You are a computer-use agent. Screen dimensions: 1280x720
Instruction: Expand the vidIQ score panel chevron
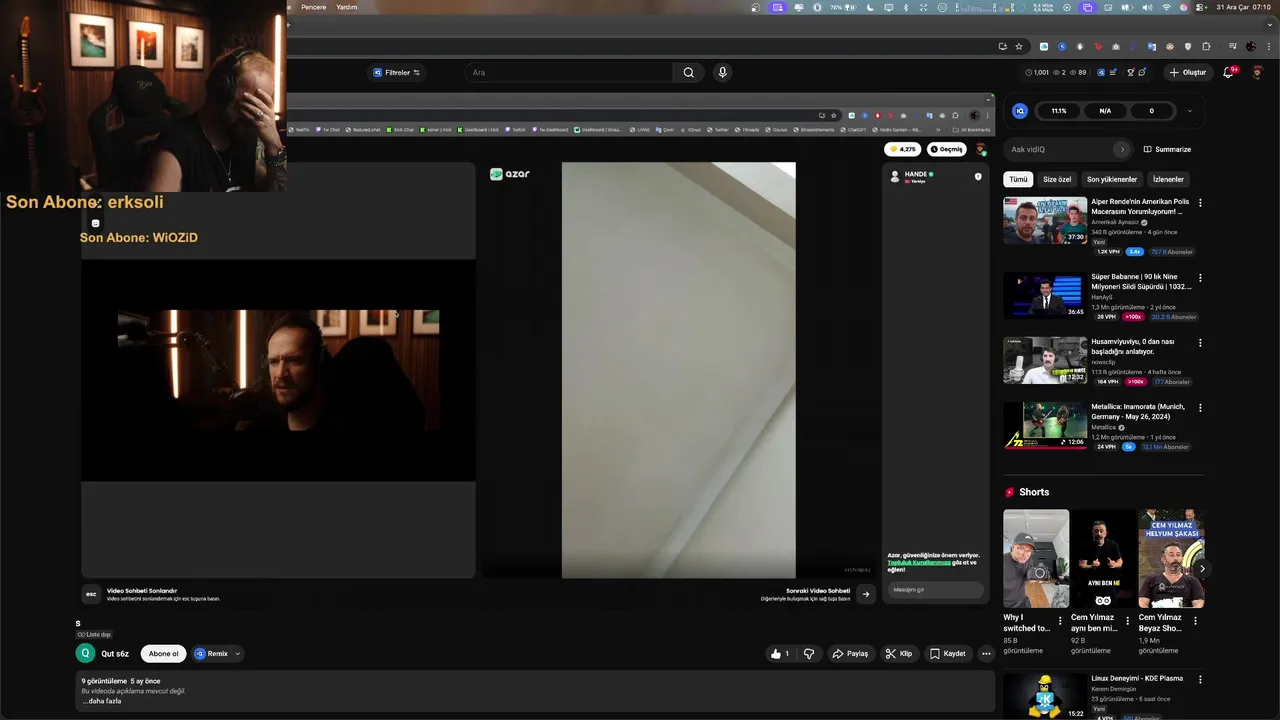point(1189,111)
